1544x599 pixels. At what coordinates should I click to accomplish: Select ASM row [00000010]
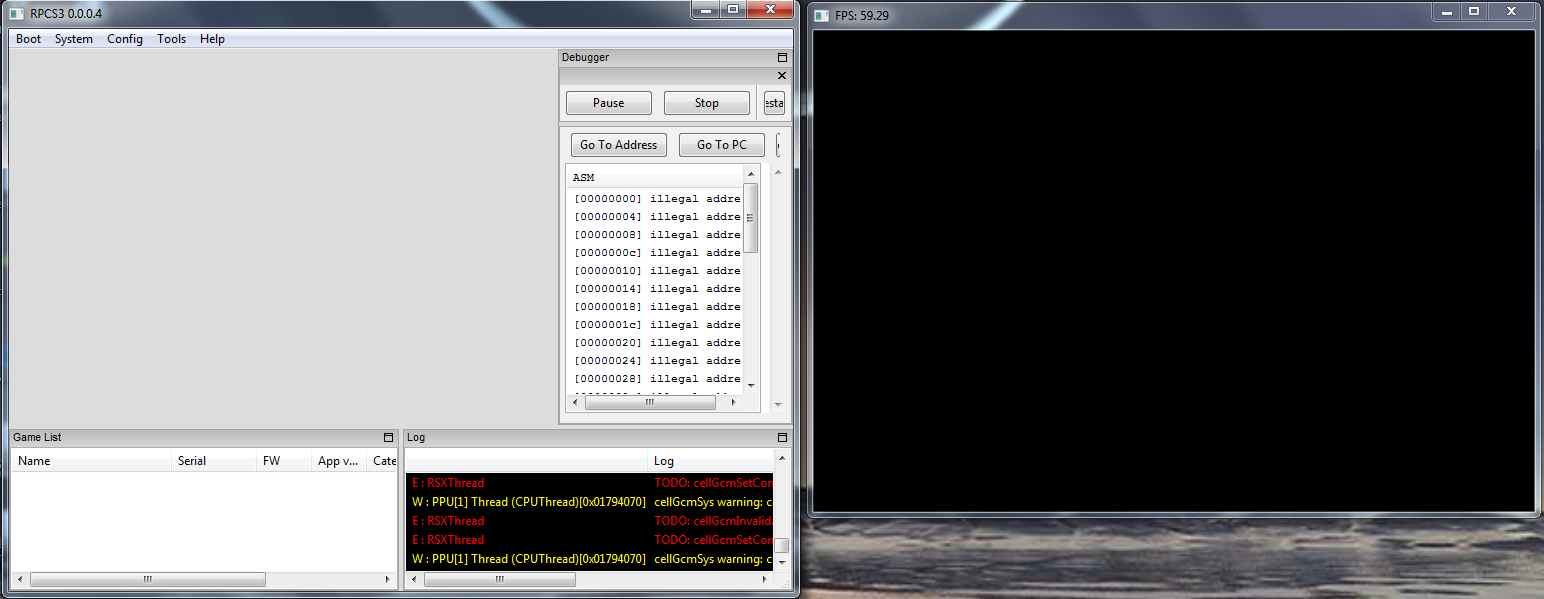(655, 271)
